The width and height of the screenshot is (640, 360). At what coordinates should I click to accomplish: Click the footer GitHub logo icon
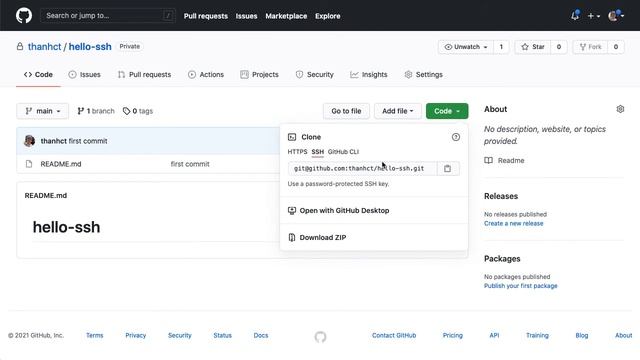pos(320,337)
